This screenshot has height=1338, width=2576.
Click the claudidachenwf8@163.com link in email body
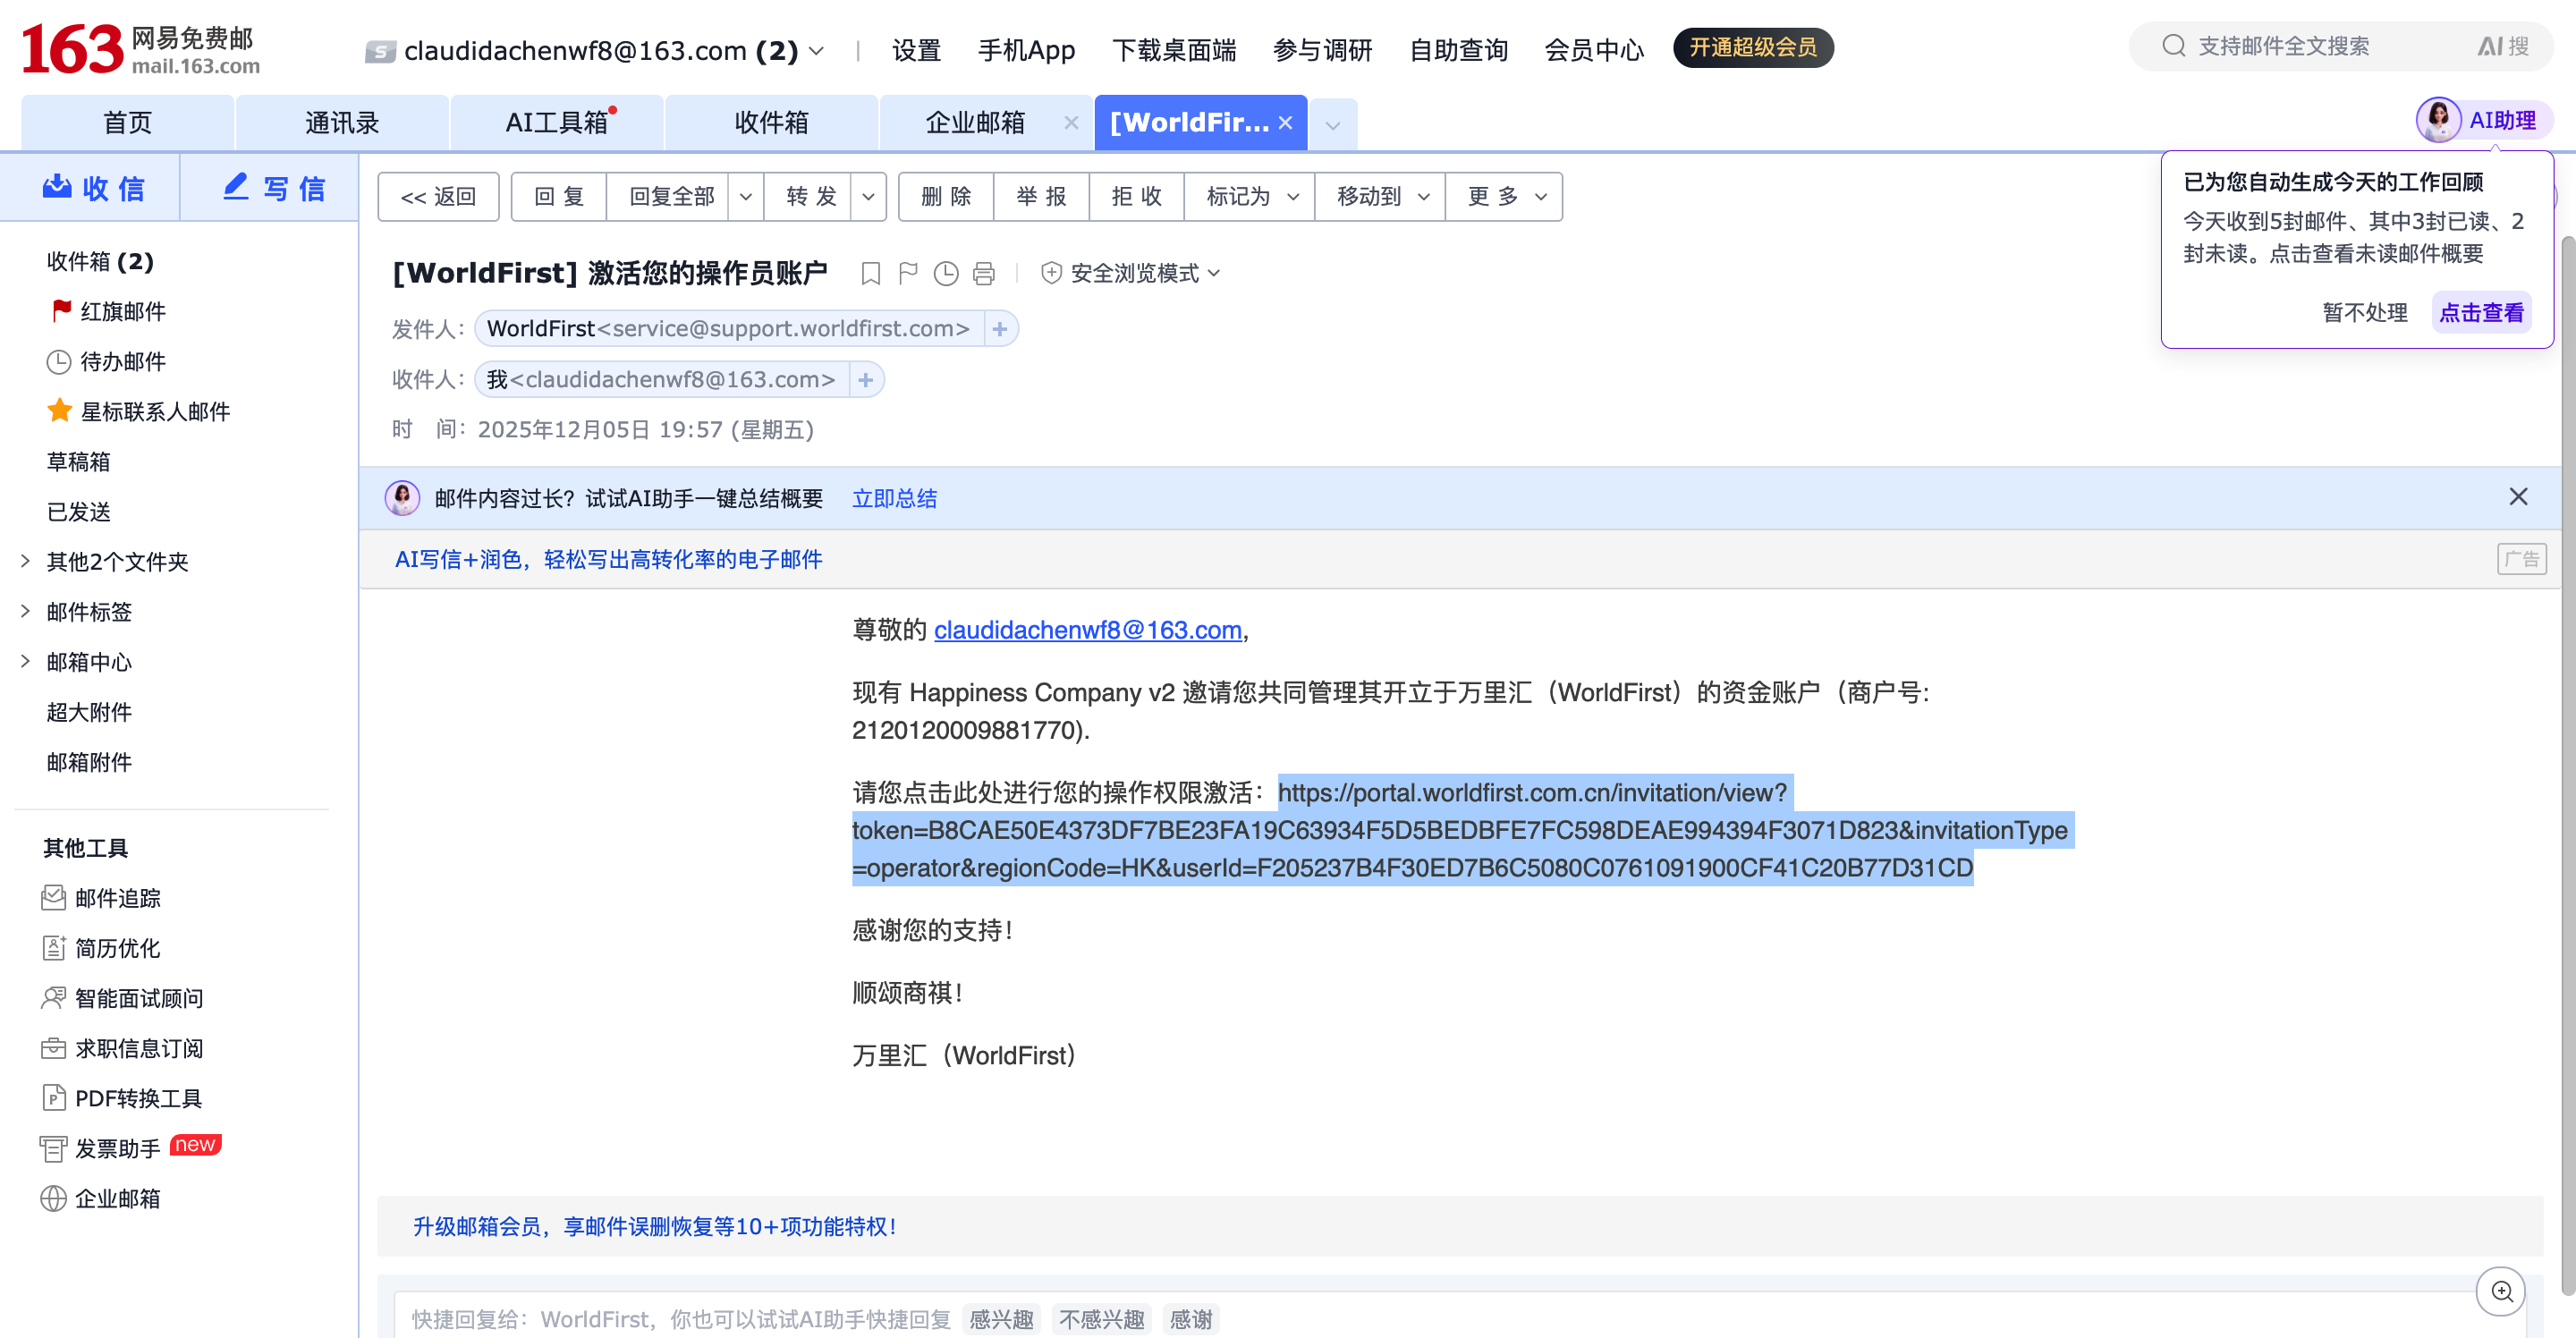1087,630
